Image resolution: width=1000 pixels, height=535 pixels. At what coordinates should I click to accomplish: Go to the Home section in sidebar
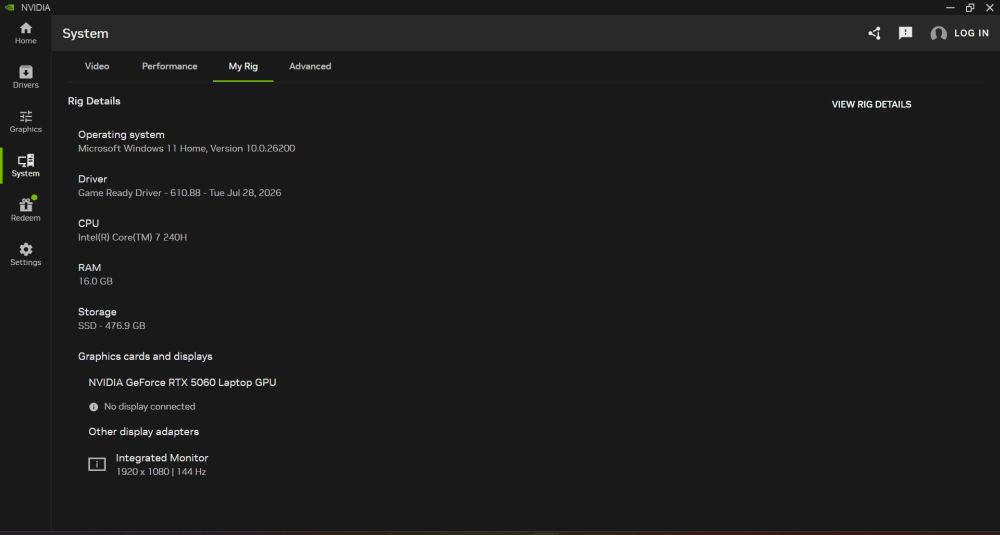tap(26, 33)
